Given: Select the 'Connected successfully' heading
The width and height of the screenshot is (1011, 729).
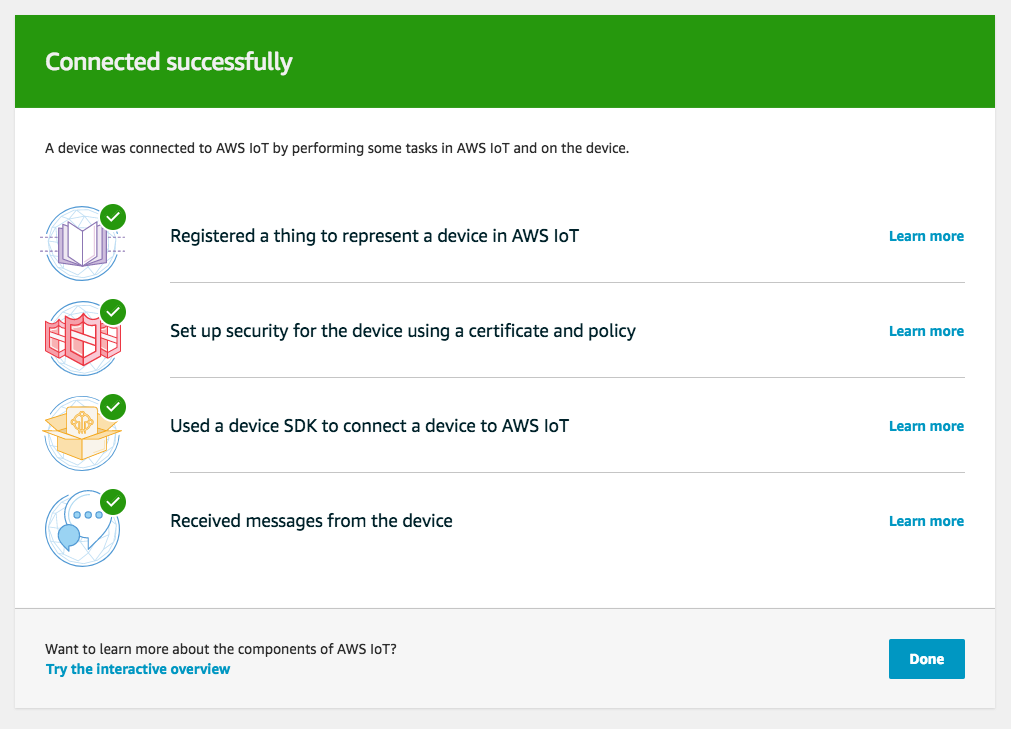Looking at the screenshot, I should (169, 62).
